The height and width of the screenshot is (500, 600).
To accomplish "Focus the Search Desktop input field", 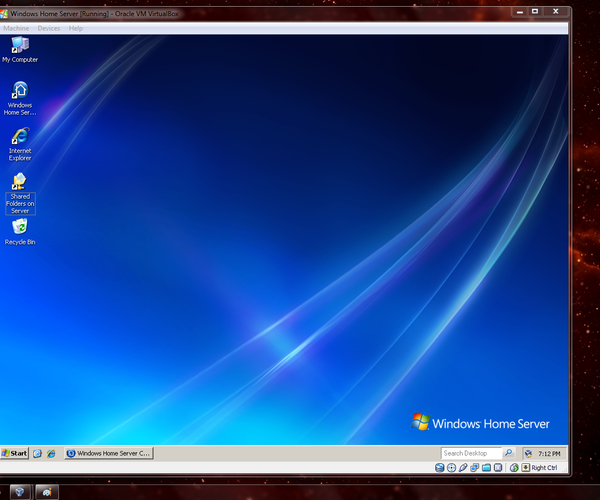I will coord(471,453).
